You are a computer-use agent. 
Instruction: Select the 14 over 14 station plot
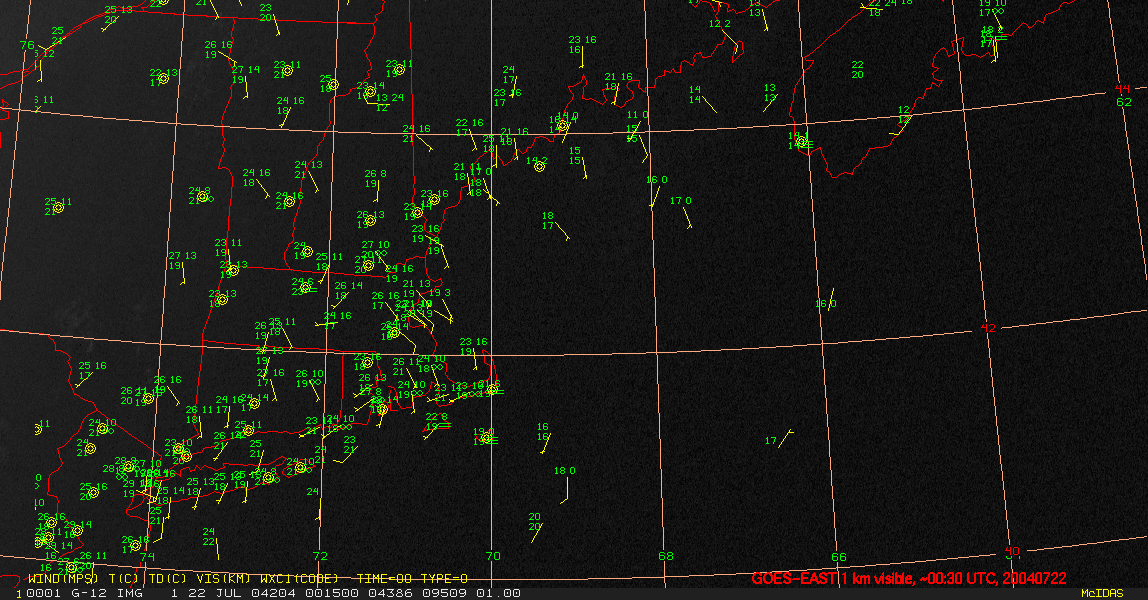point(703,97)
